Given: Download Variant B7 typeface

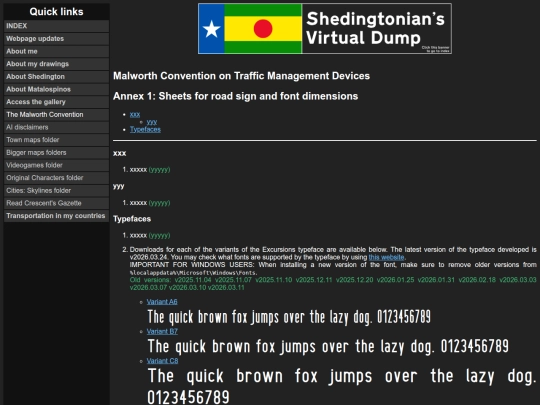Looking at the screenshot, I should point(162,331).
